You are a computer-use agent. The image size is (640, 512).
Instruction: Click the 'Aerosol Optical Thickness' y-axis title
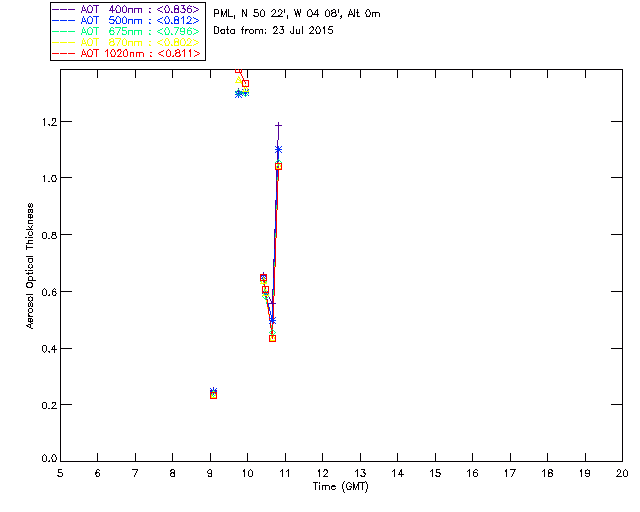[30, 266]
